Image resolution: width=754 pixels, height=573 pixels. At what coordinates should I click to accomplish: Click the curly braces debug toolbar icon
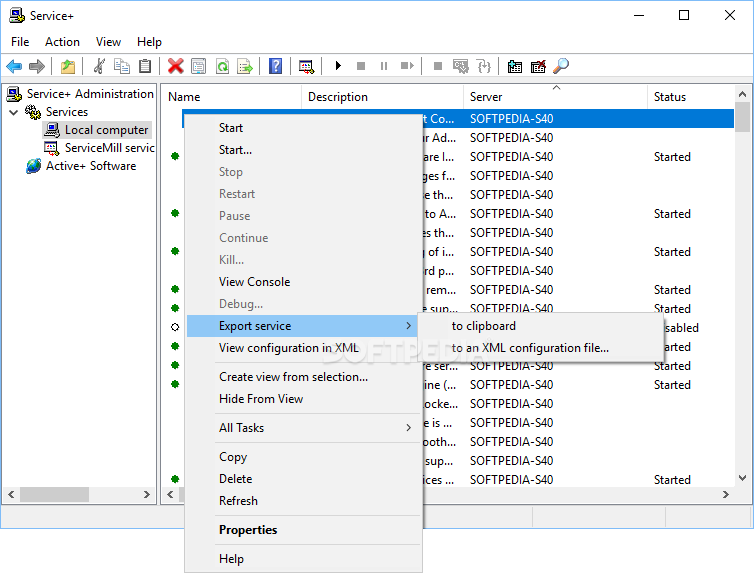click(x=484, y=66)
